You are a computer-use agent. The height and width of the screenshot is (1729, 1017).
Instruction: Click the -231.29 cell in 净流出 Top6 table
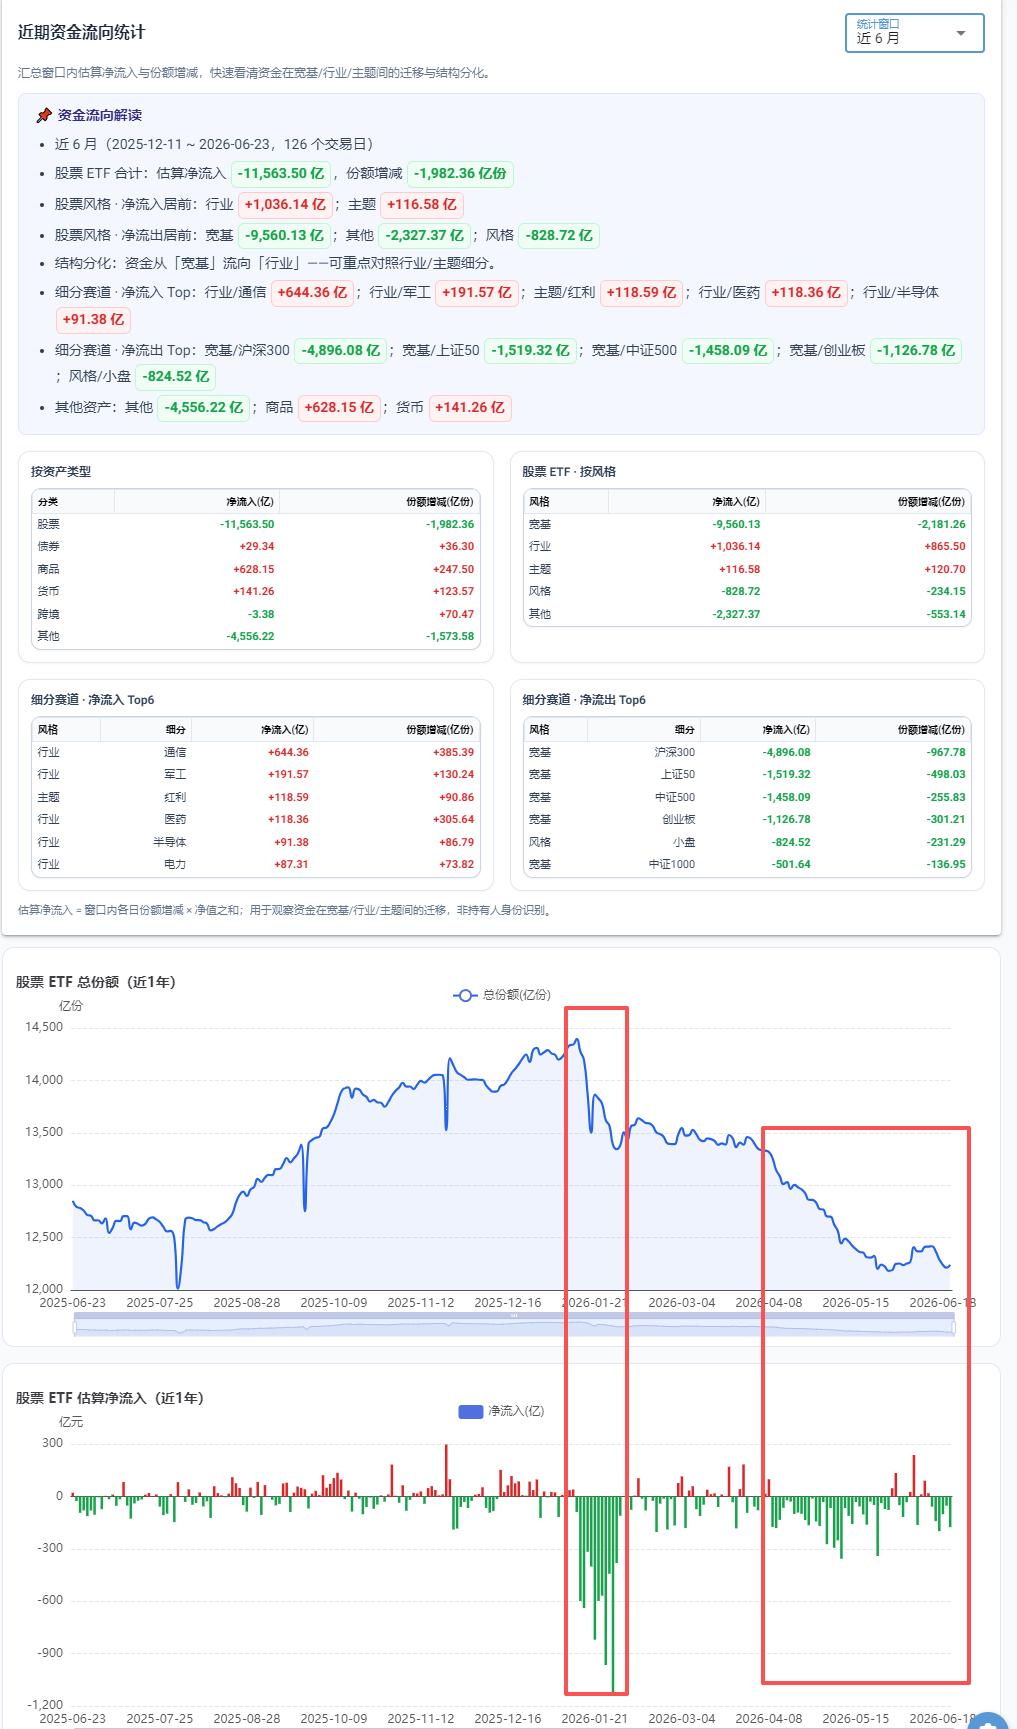946,843
